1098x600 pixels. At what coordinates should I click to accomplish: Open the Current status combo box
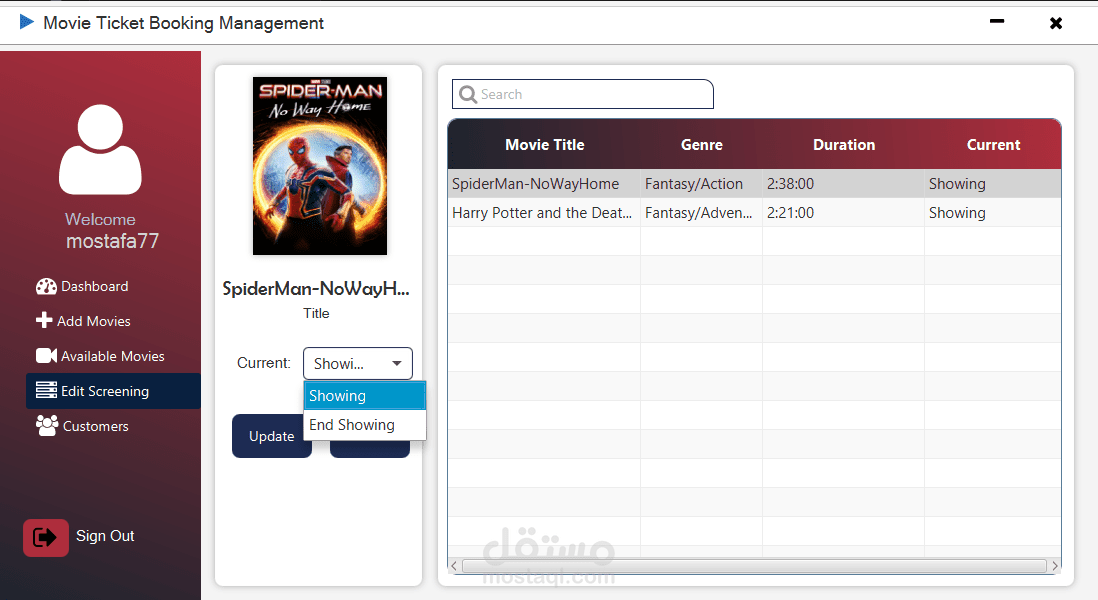358,363
